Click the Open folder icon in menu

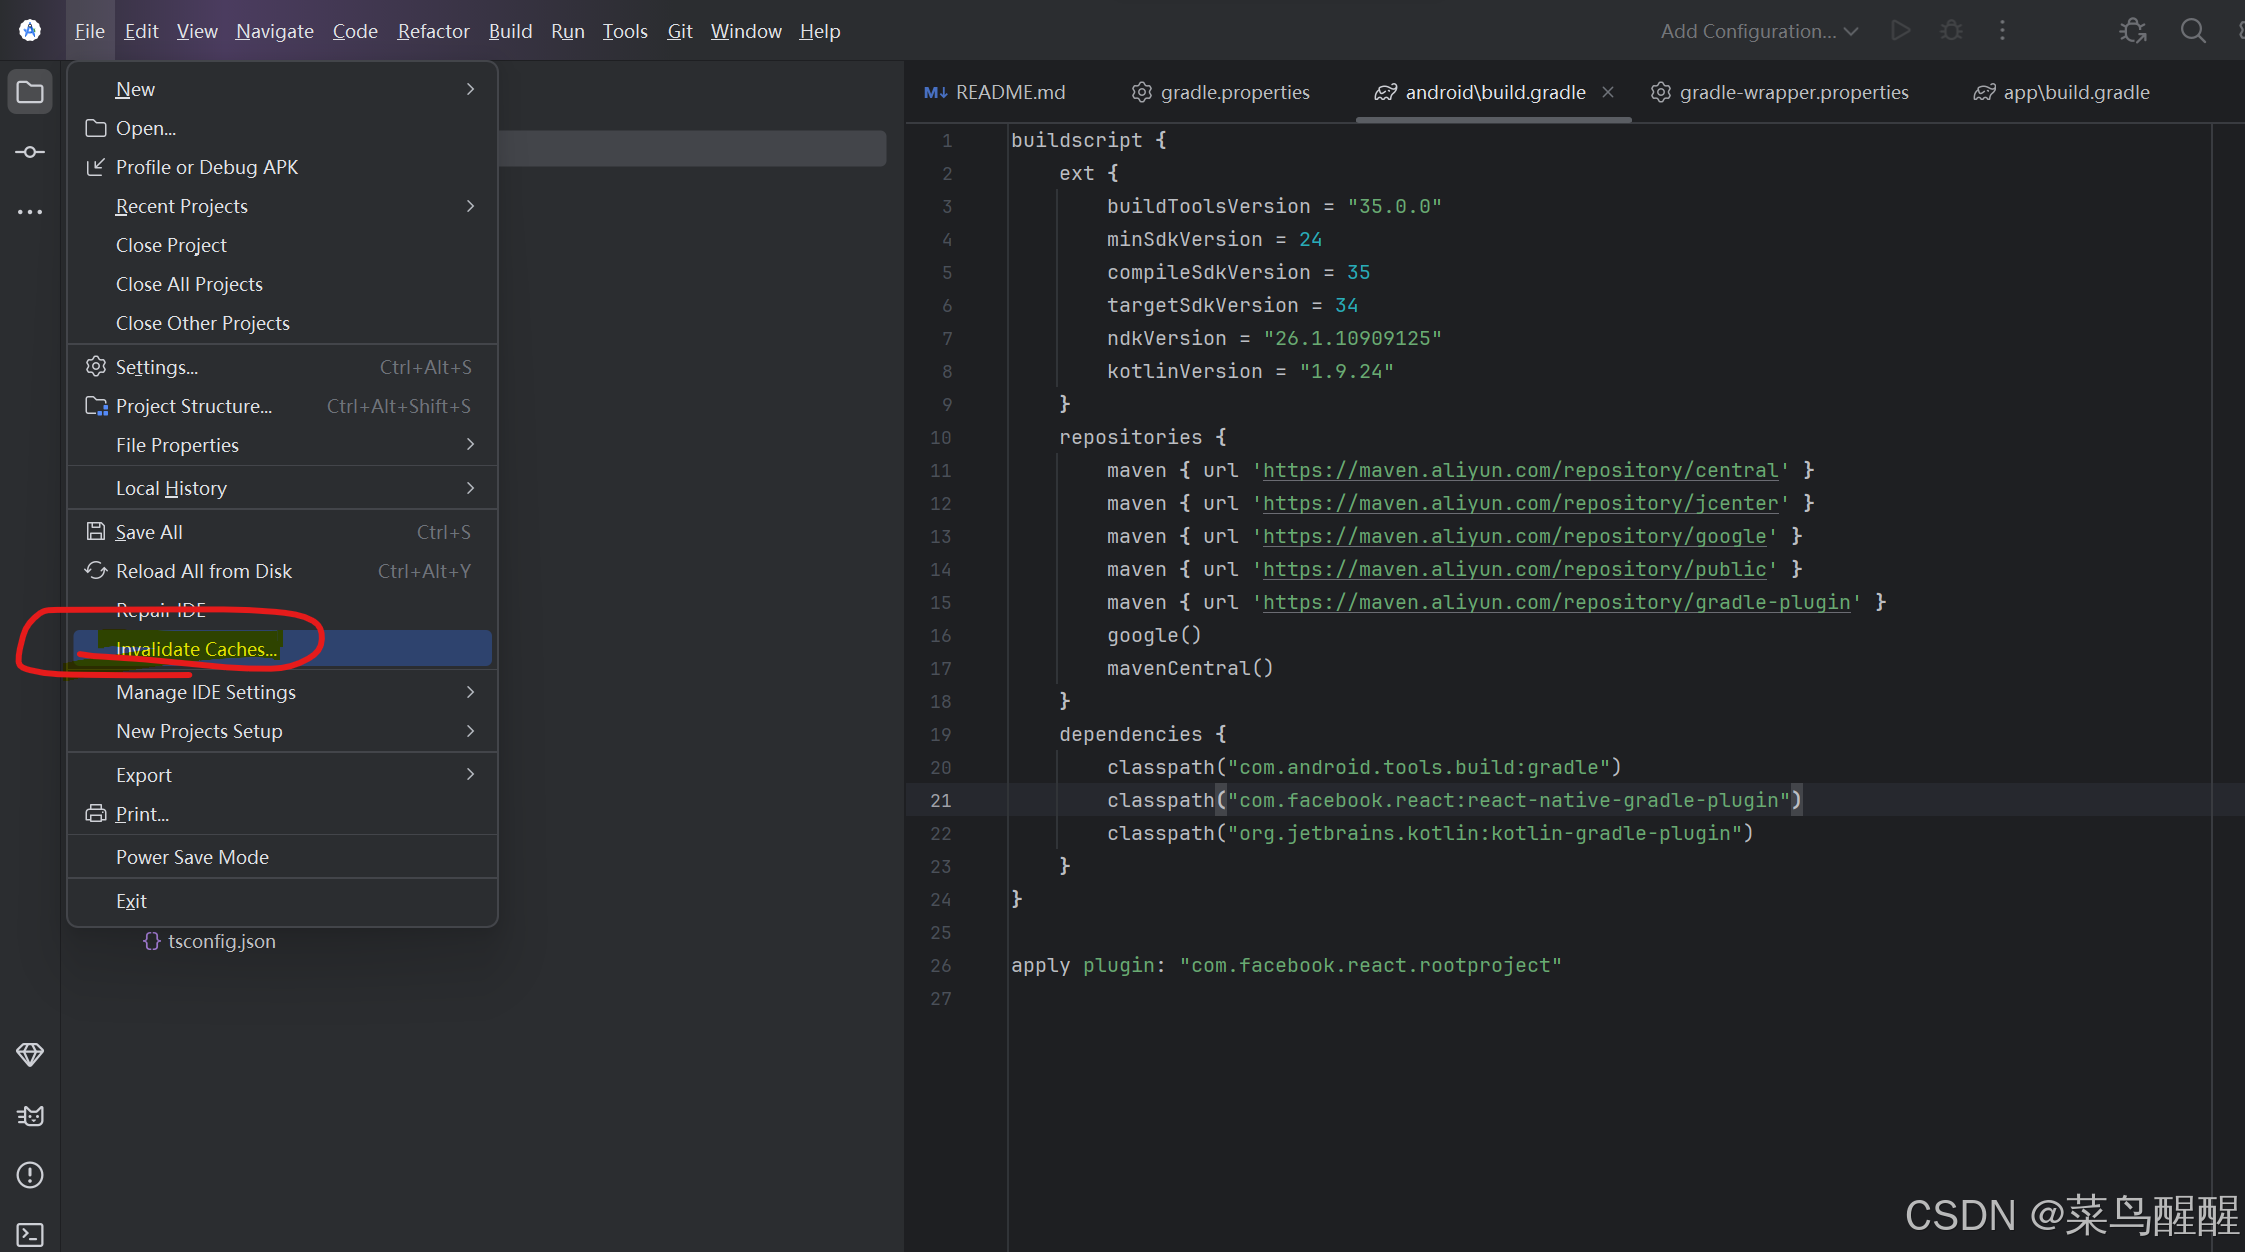click(x=96, y=128)
